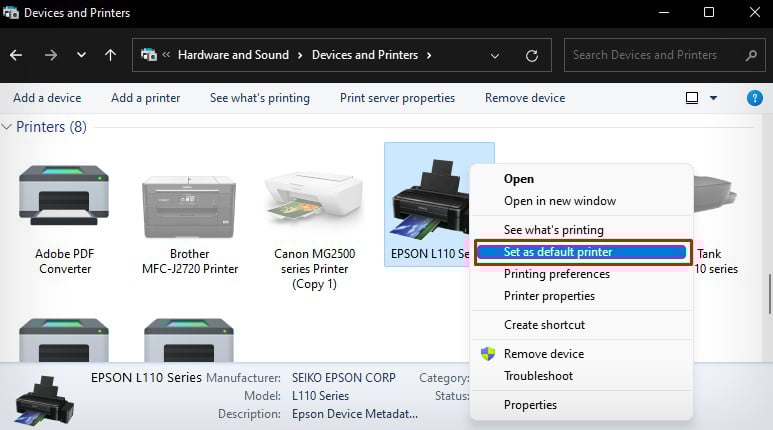Screen dimensions: 773x430
Task: Click Hardware and Sound breadcrumb
Action: tap(233, 55)
